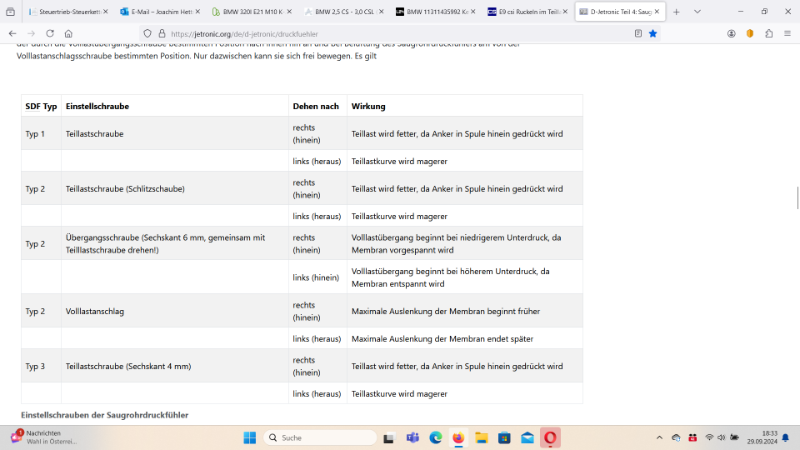Open Opera browser in the taskbar
Viewport: 800px width, 450px height.
click(549, 438)
